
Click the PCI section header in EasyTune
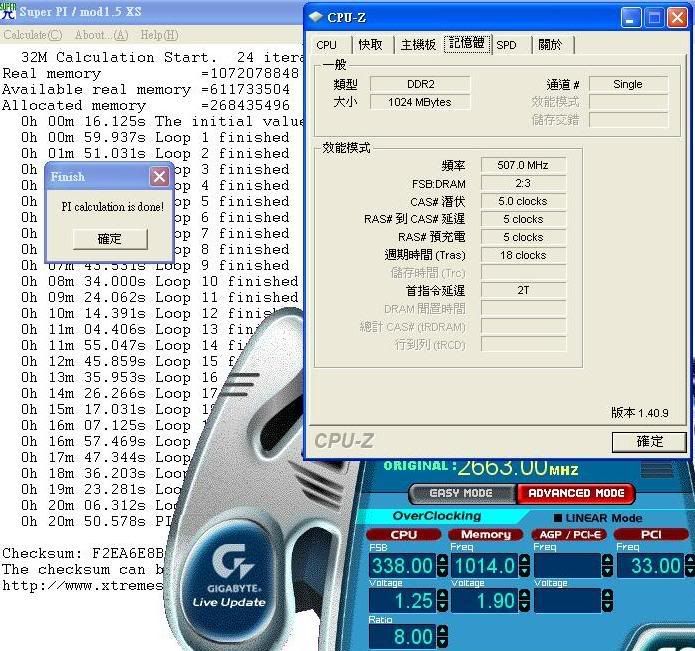pos(651,534)
